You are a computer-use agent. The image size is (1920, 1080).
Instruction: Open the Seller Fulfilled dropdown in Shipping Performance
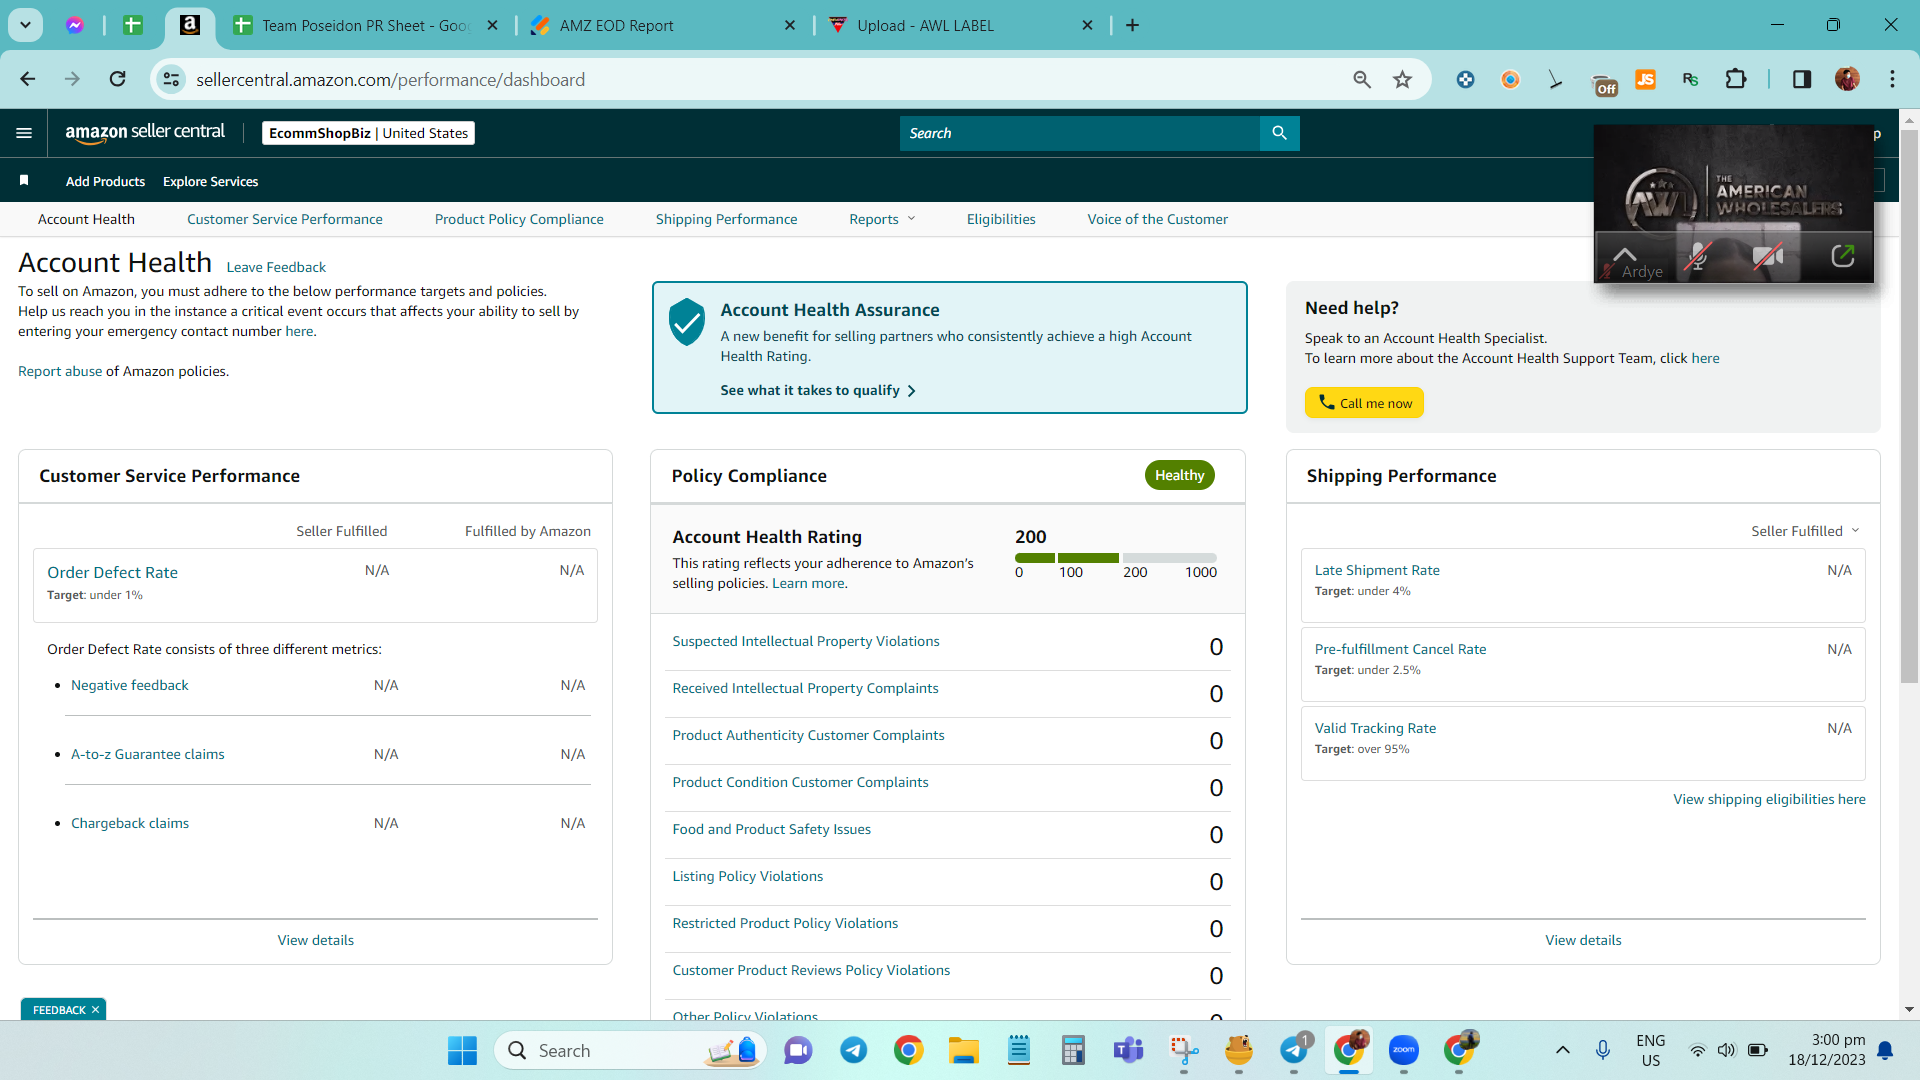(1805, 531)
